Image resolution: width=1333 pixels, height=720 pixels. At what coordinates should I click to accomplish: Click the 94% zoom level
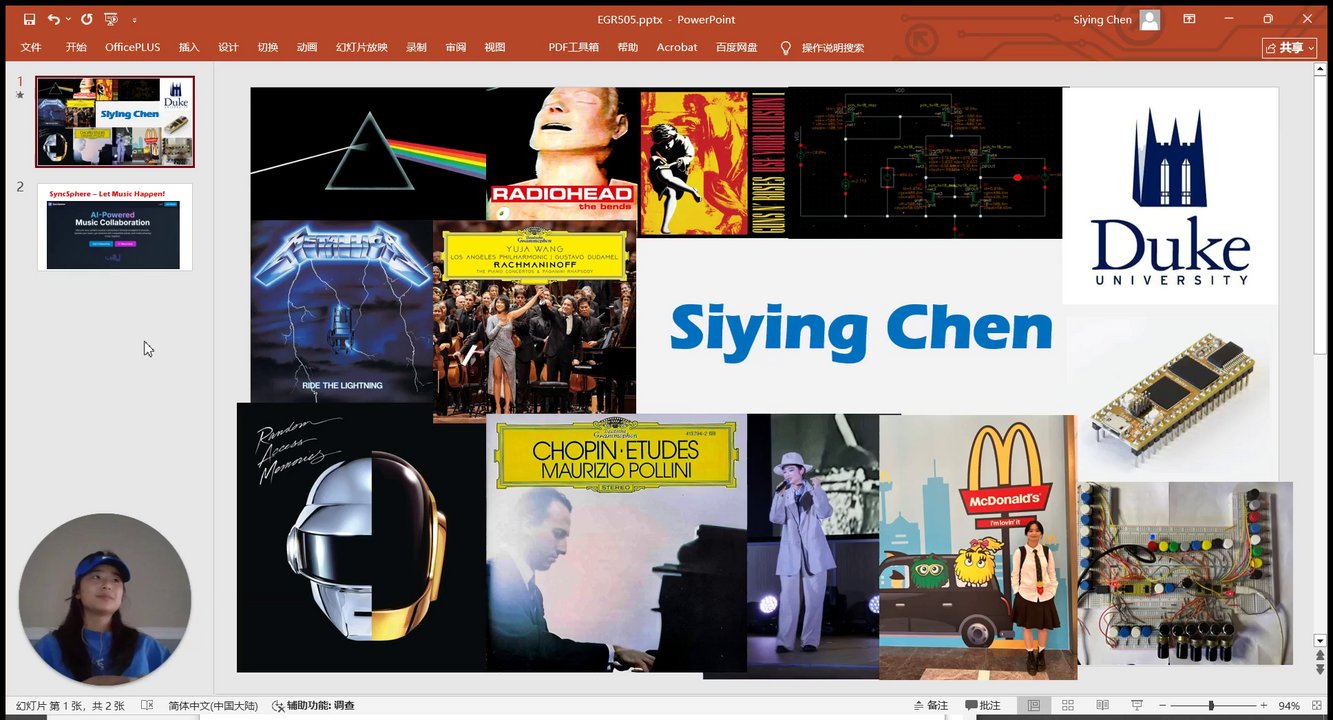(1289, 706)
